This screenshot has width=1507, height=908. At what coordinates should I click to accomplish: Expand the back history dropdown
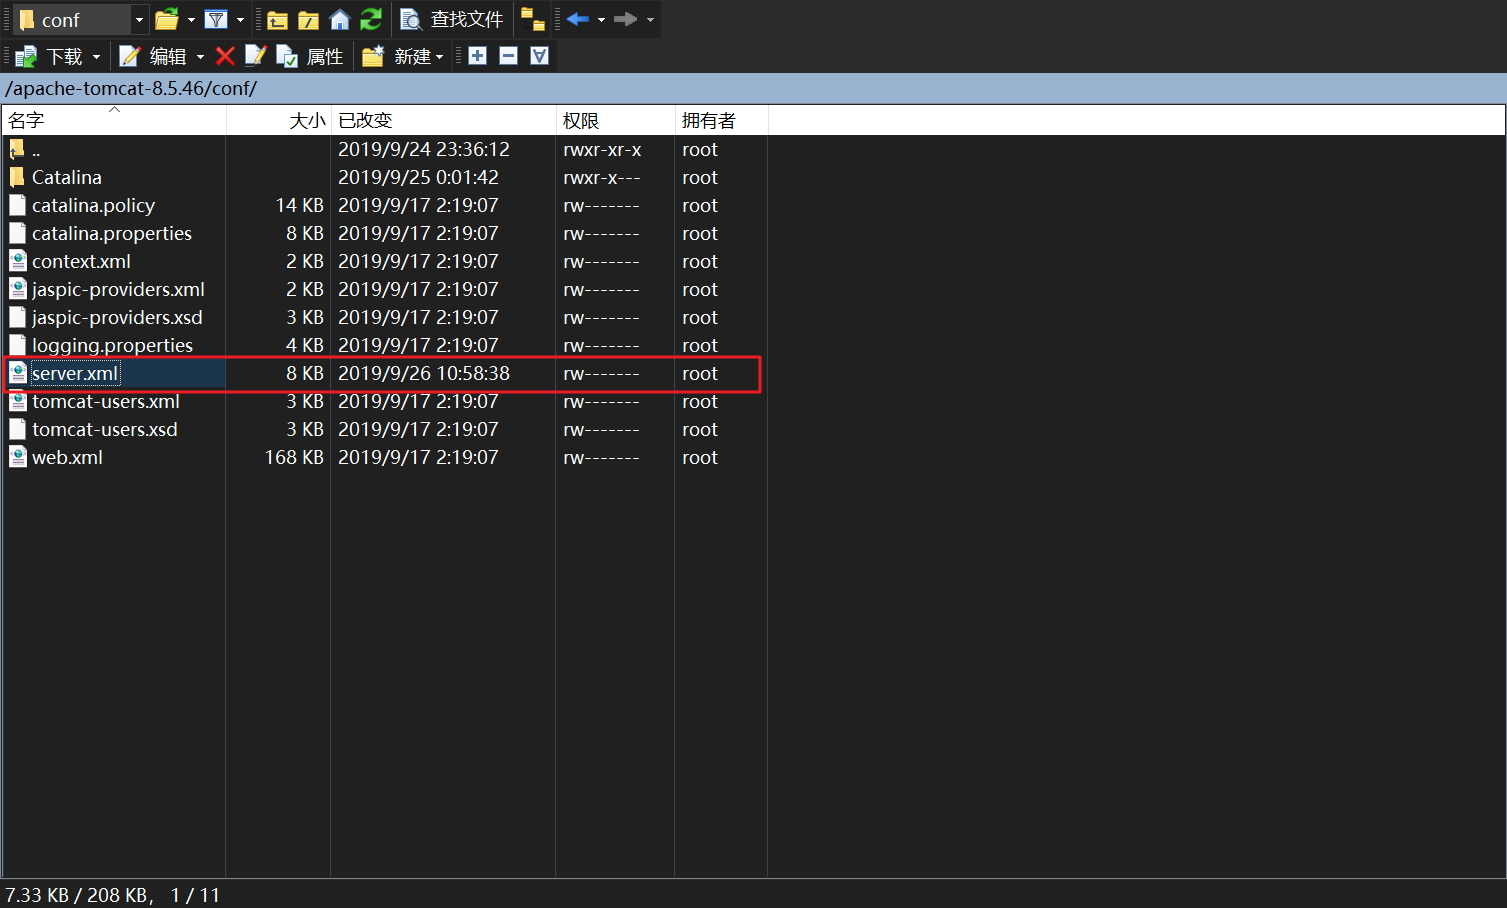tap(601, 20)
